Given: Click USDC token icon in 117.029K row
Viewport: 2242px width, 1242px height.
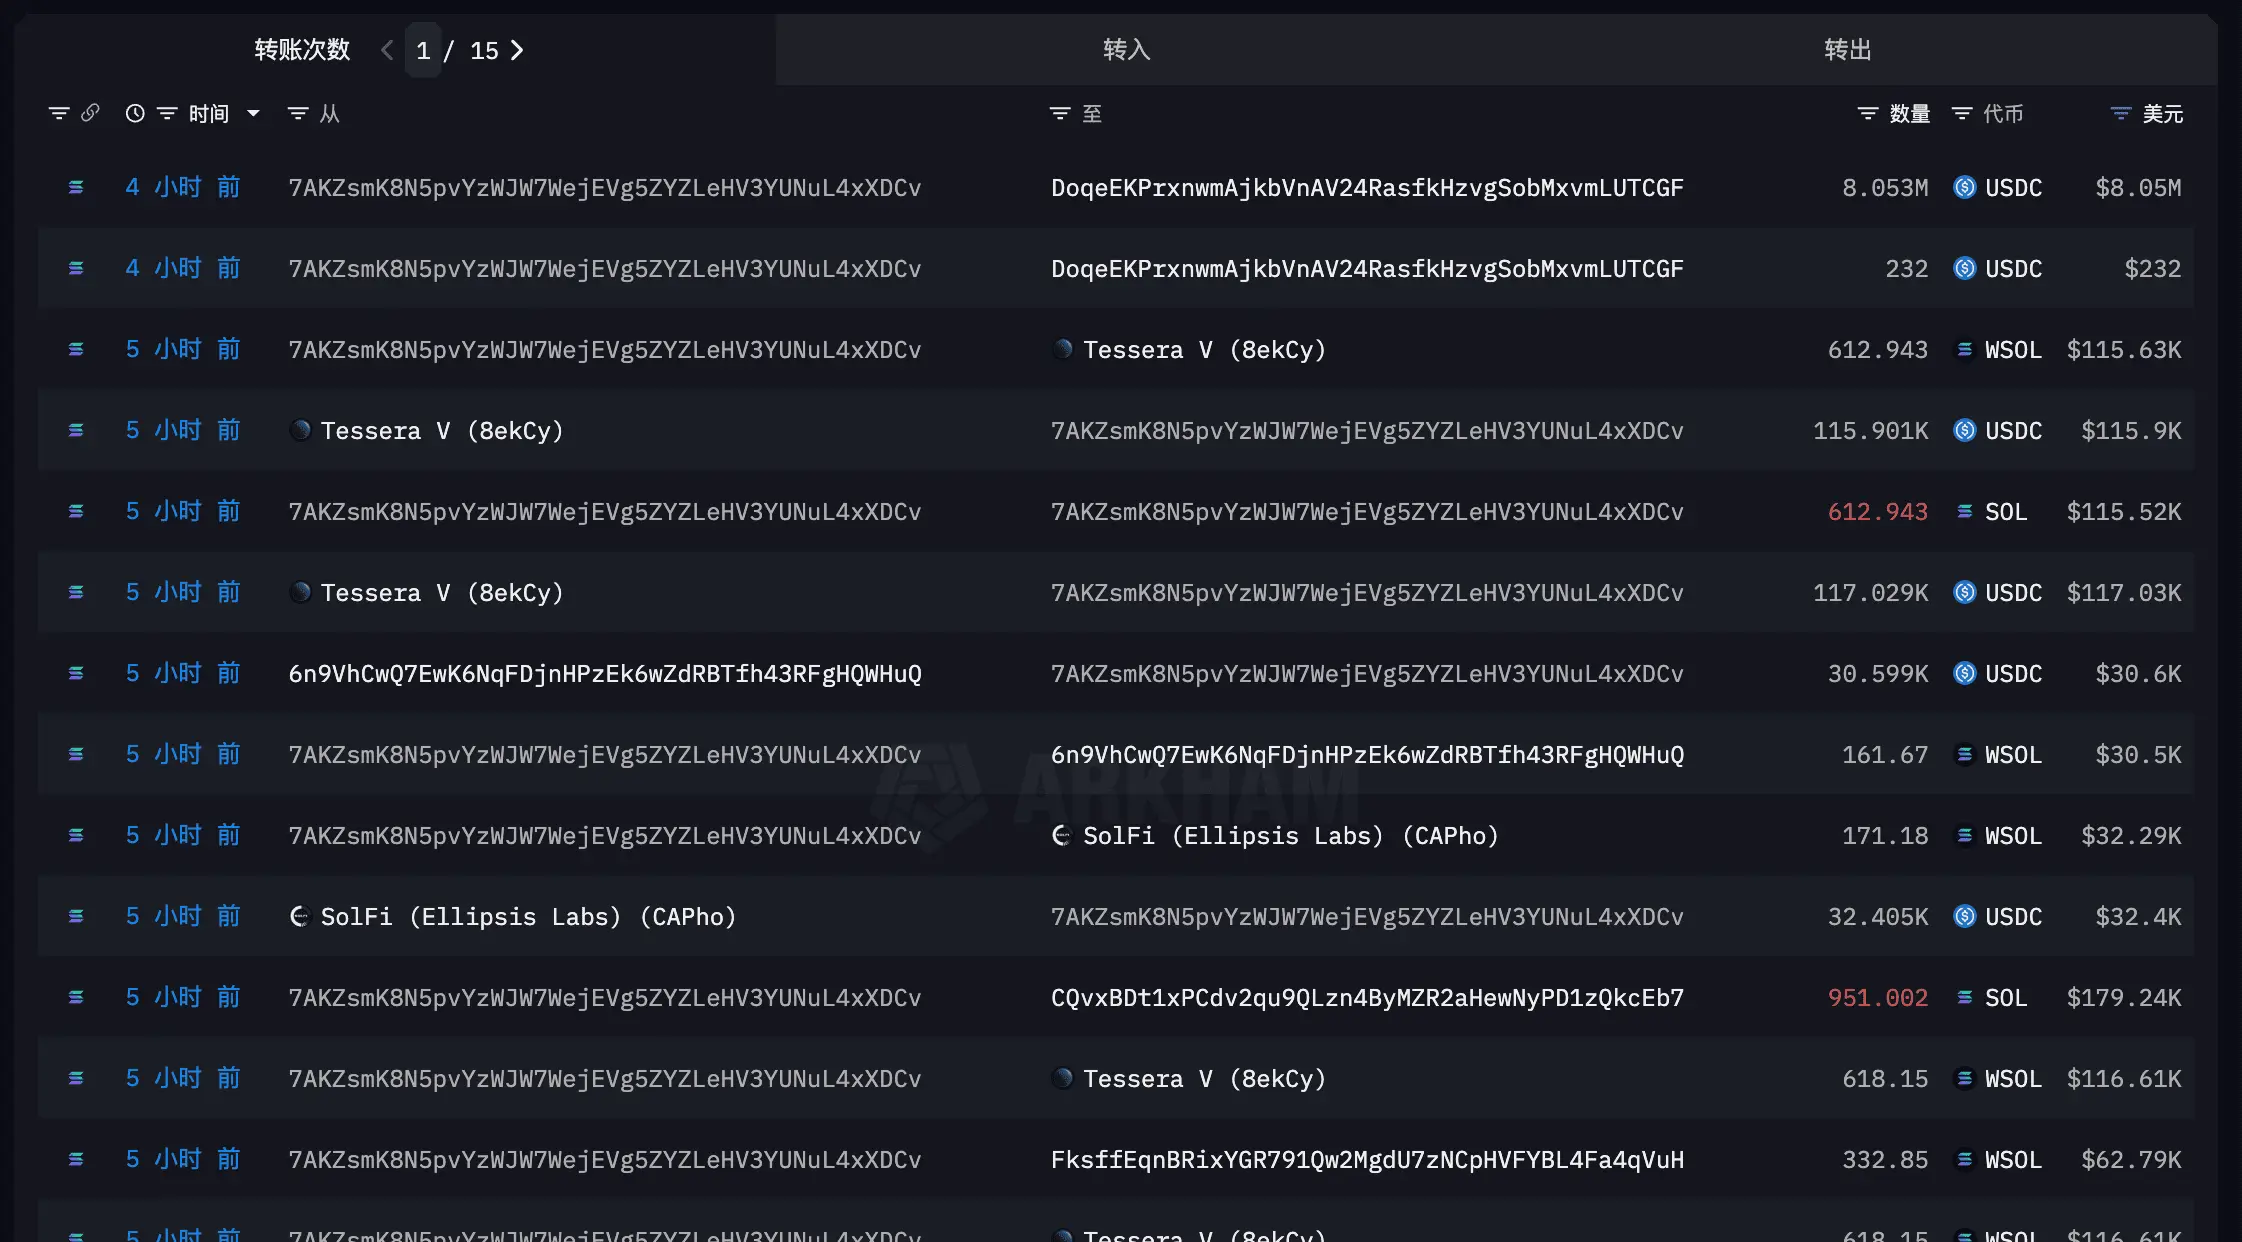Looking at the screenshot, I should coord(1964,593).
